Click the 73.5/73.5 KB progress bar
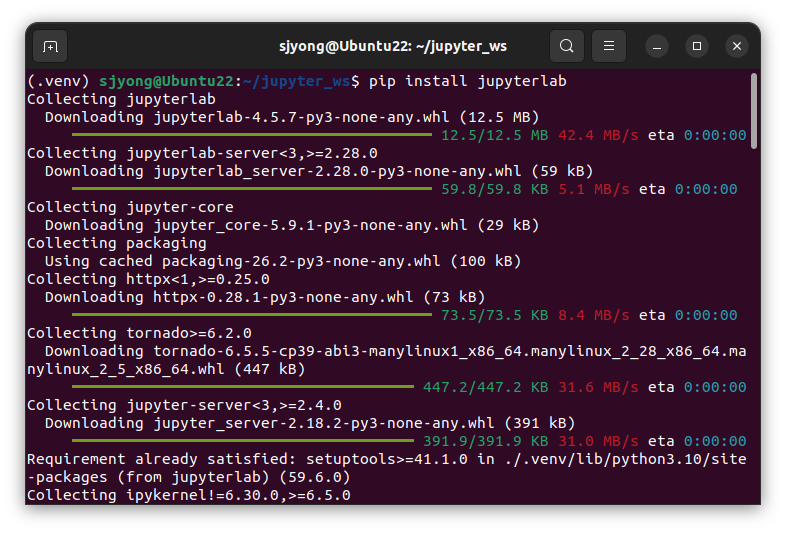The height and width of the screenshot is (533, 786). coord(252,315)
